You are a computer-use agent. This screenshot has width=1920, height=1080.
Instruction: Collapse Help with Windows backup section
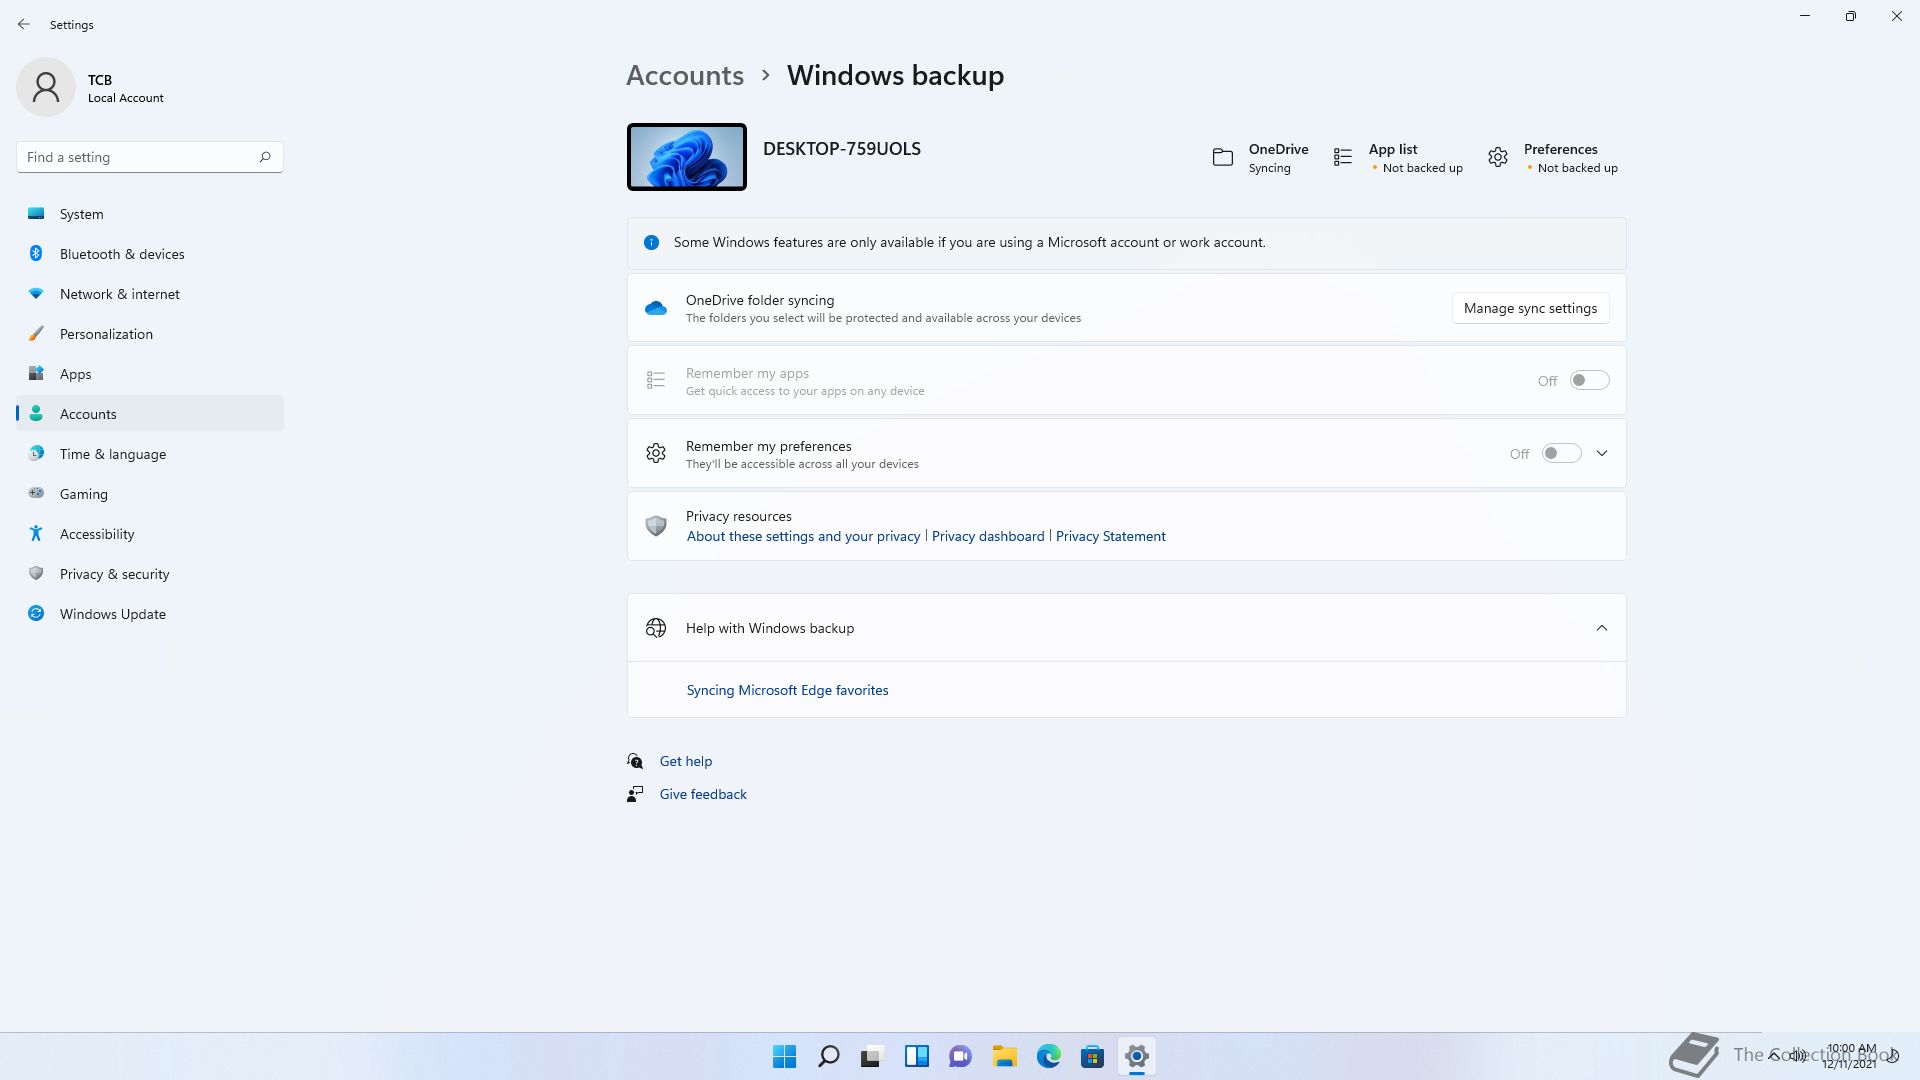point(1602,628)
